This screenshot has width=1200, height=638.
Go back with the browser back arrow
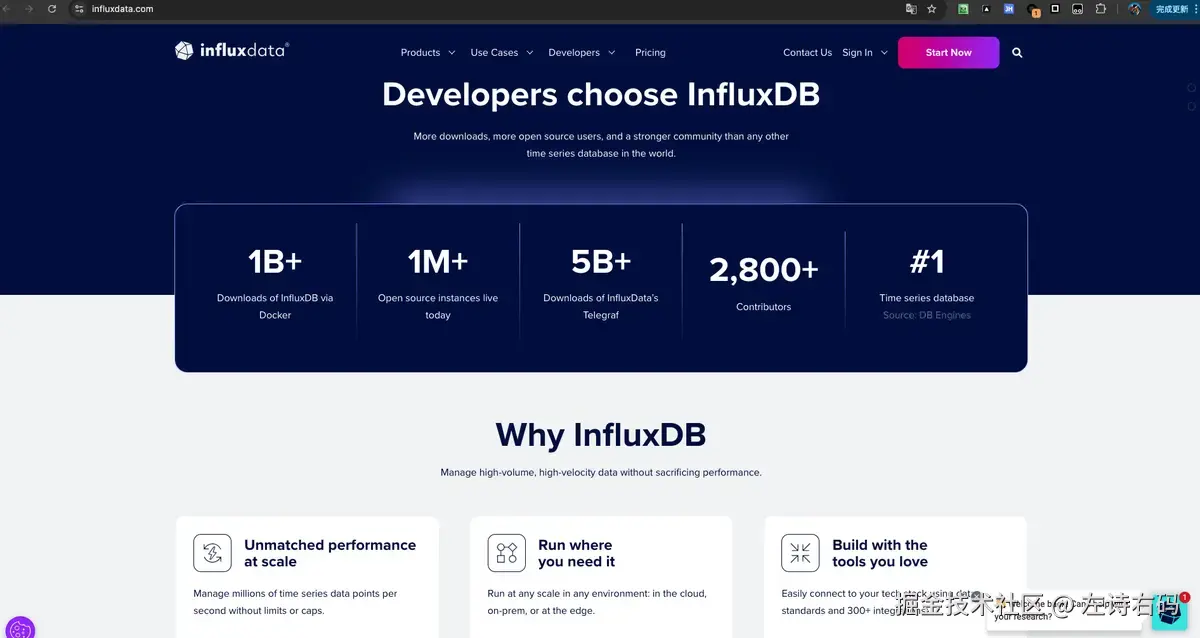(7, 9)
